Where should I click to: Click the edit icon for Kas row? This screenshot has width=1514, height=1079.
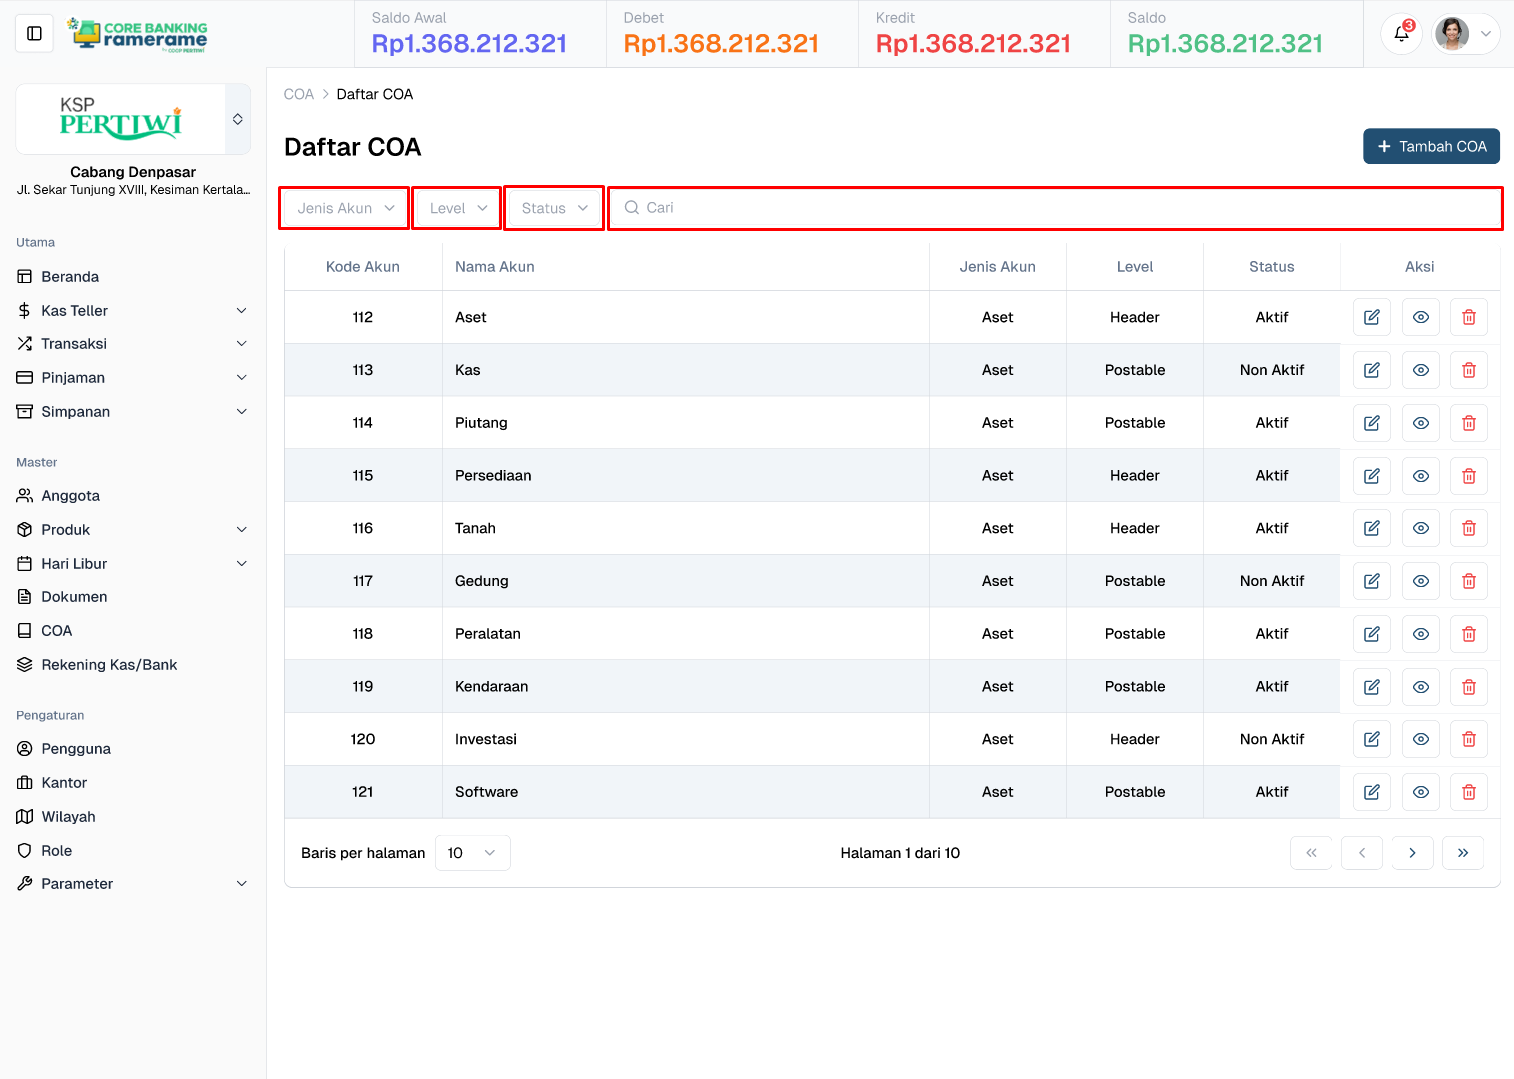pyautogui.click(x=1371, y=370)
